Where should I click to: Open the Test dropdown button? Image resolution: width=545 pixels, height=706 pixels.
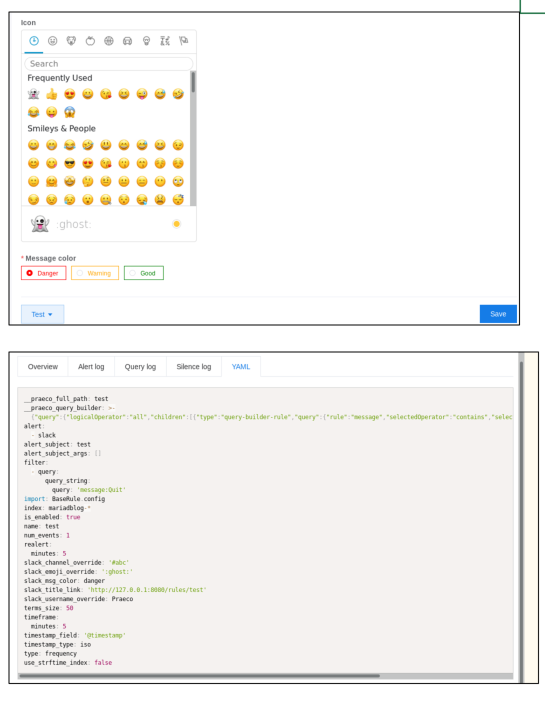pos(42,314)
